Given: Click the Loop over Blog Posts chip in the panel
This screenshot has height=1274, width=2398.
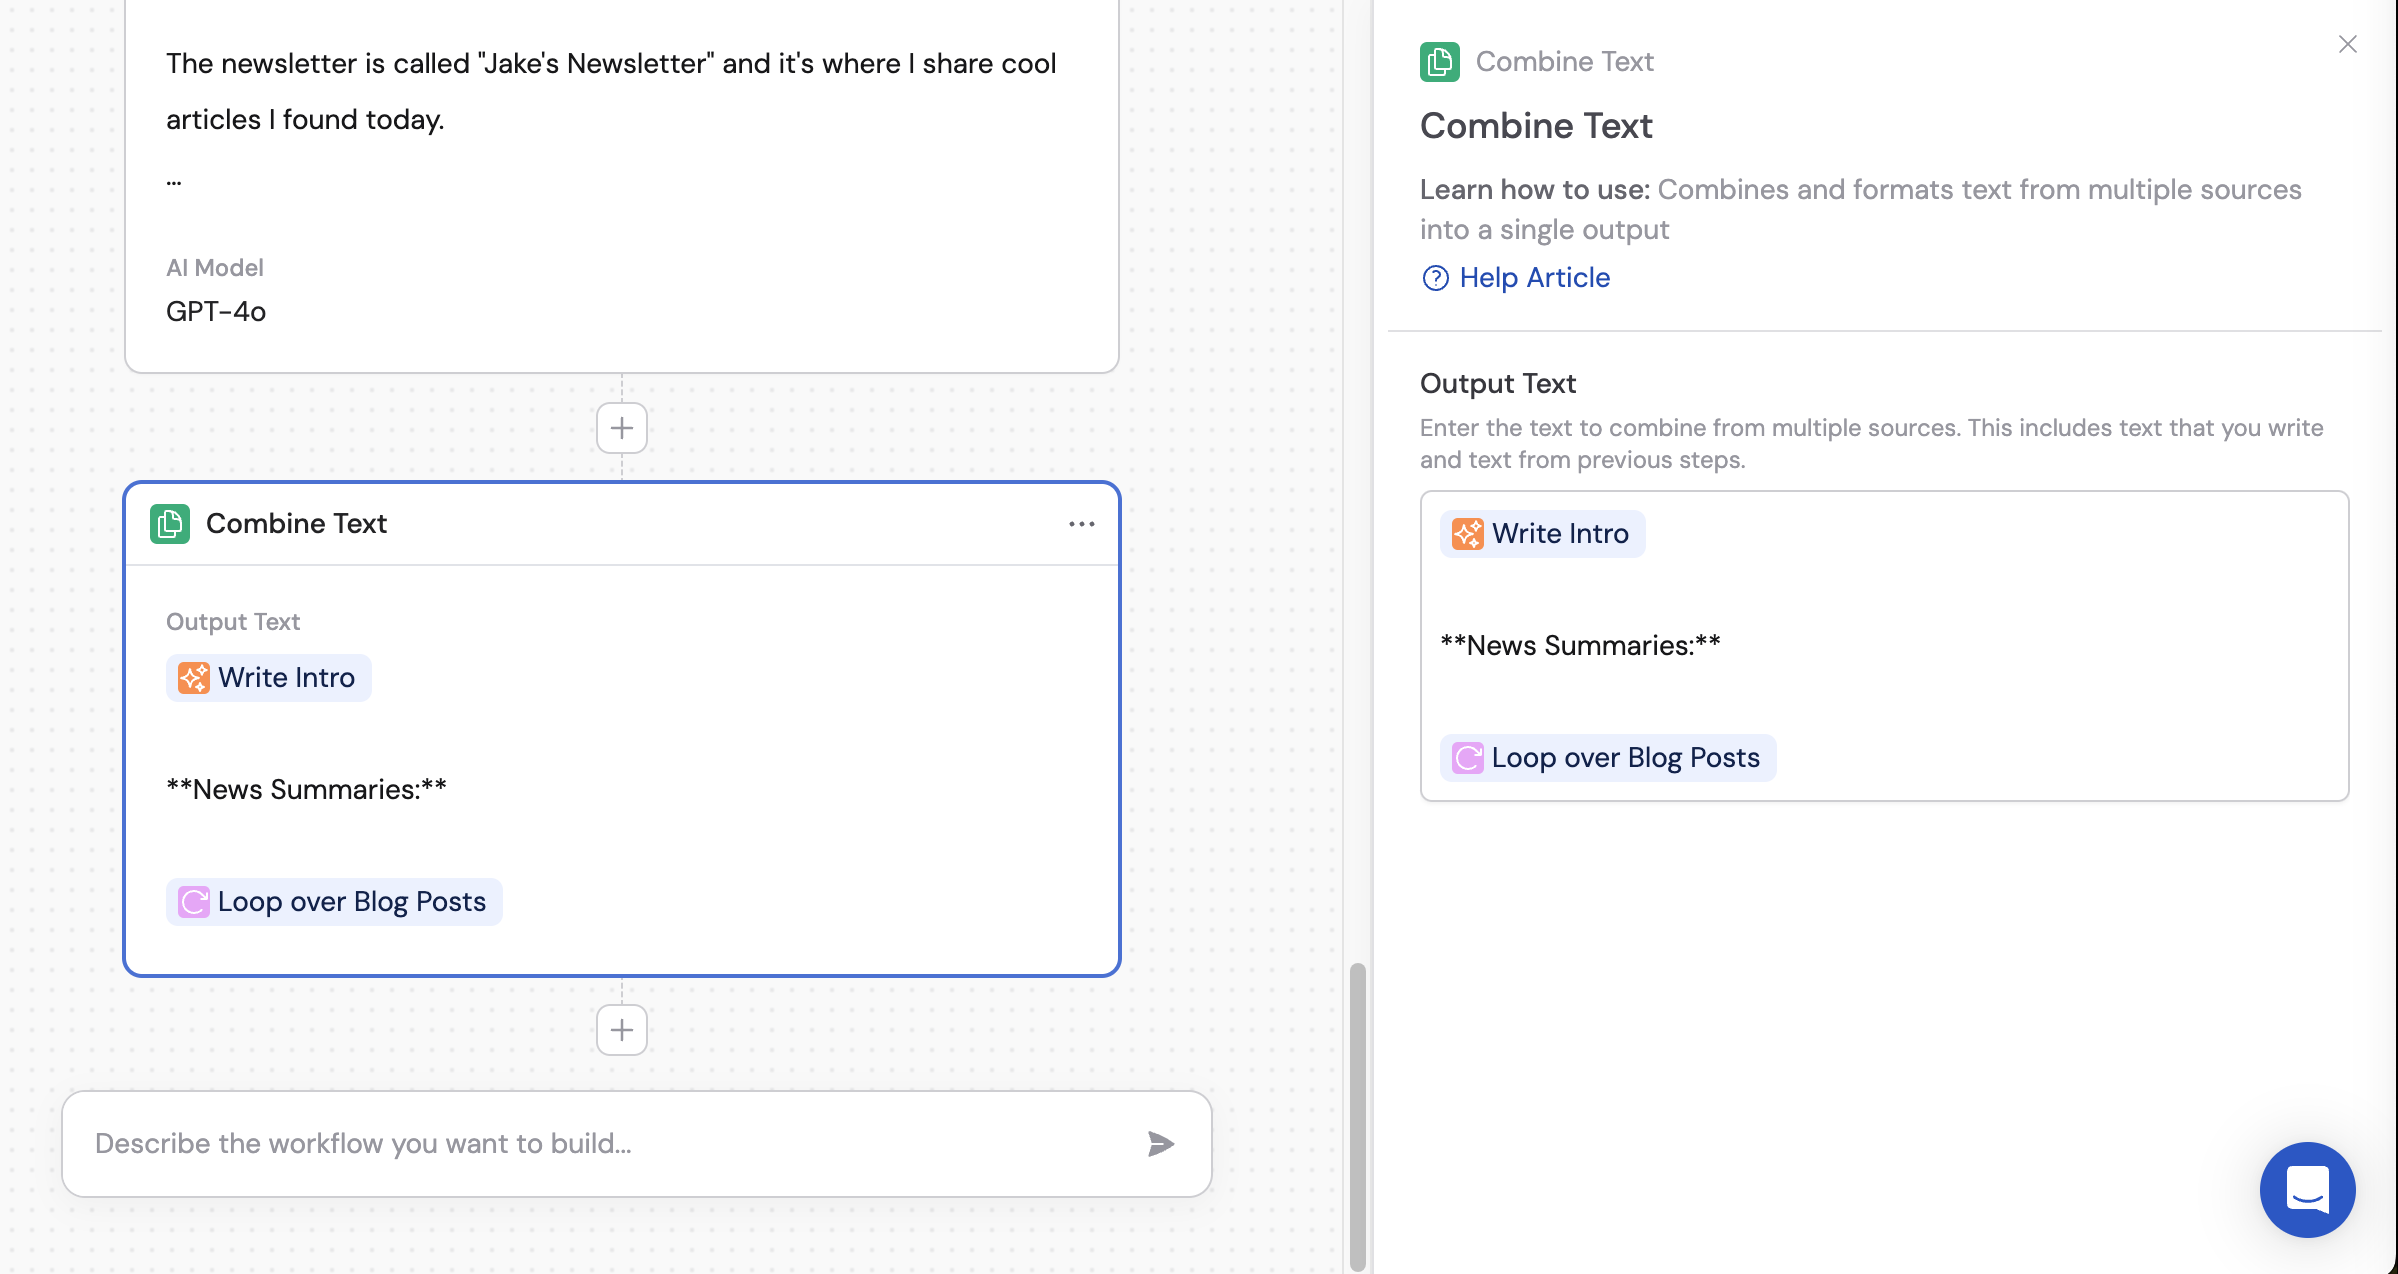Looking at the screenshot, I should pos(1606,757).
